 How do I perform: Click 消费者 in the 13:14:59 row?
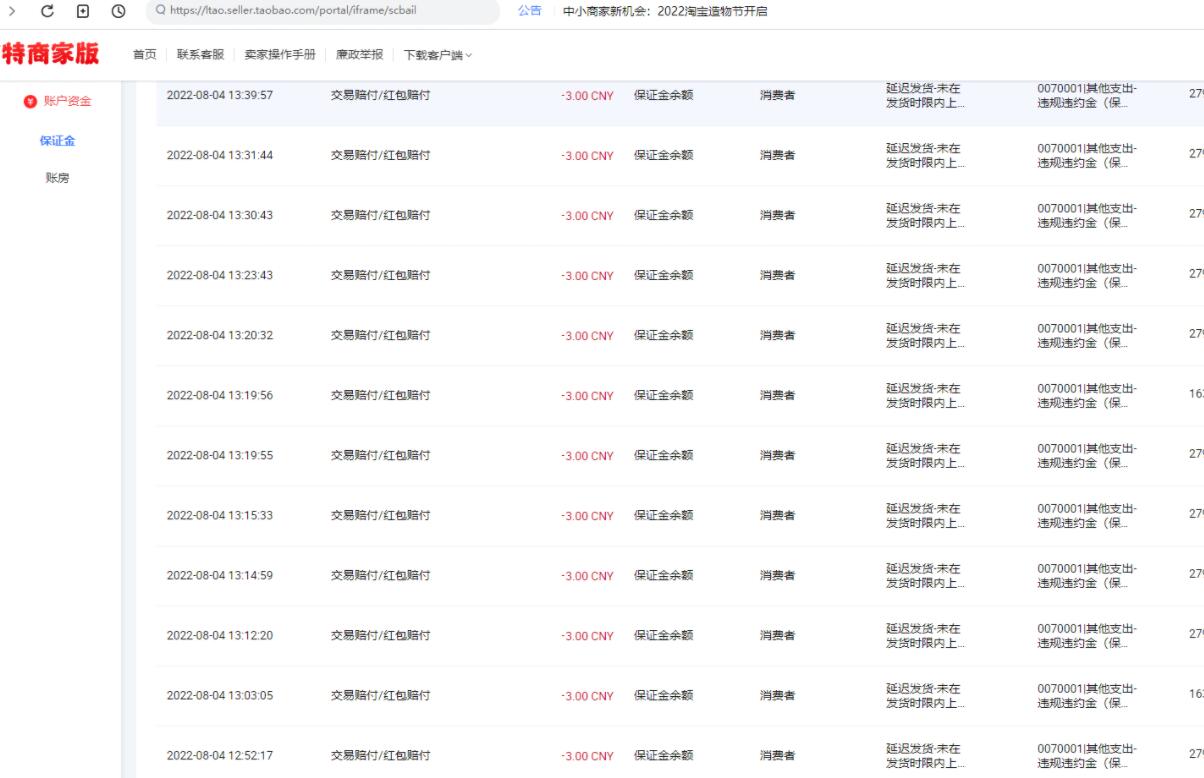coord(778,575)
